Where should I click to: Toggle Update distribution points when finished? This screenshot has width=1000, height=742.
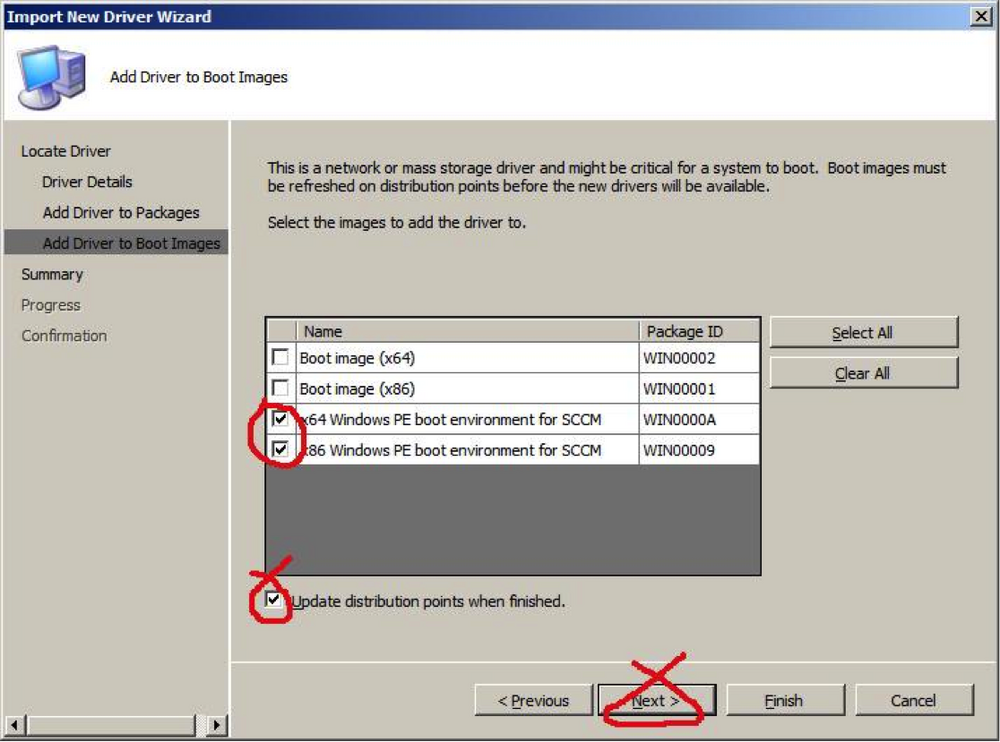(x=273, y=600)
